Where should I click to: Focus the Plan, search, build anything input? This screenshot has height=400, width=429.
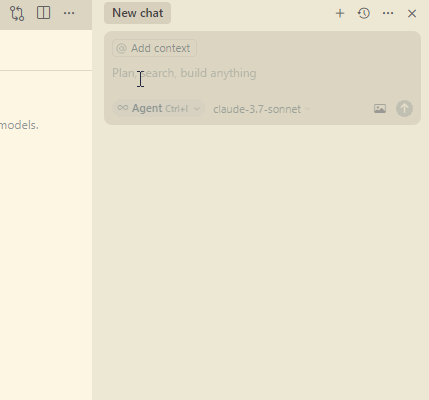262,73
